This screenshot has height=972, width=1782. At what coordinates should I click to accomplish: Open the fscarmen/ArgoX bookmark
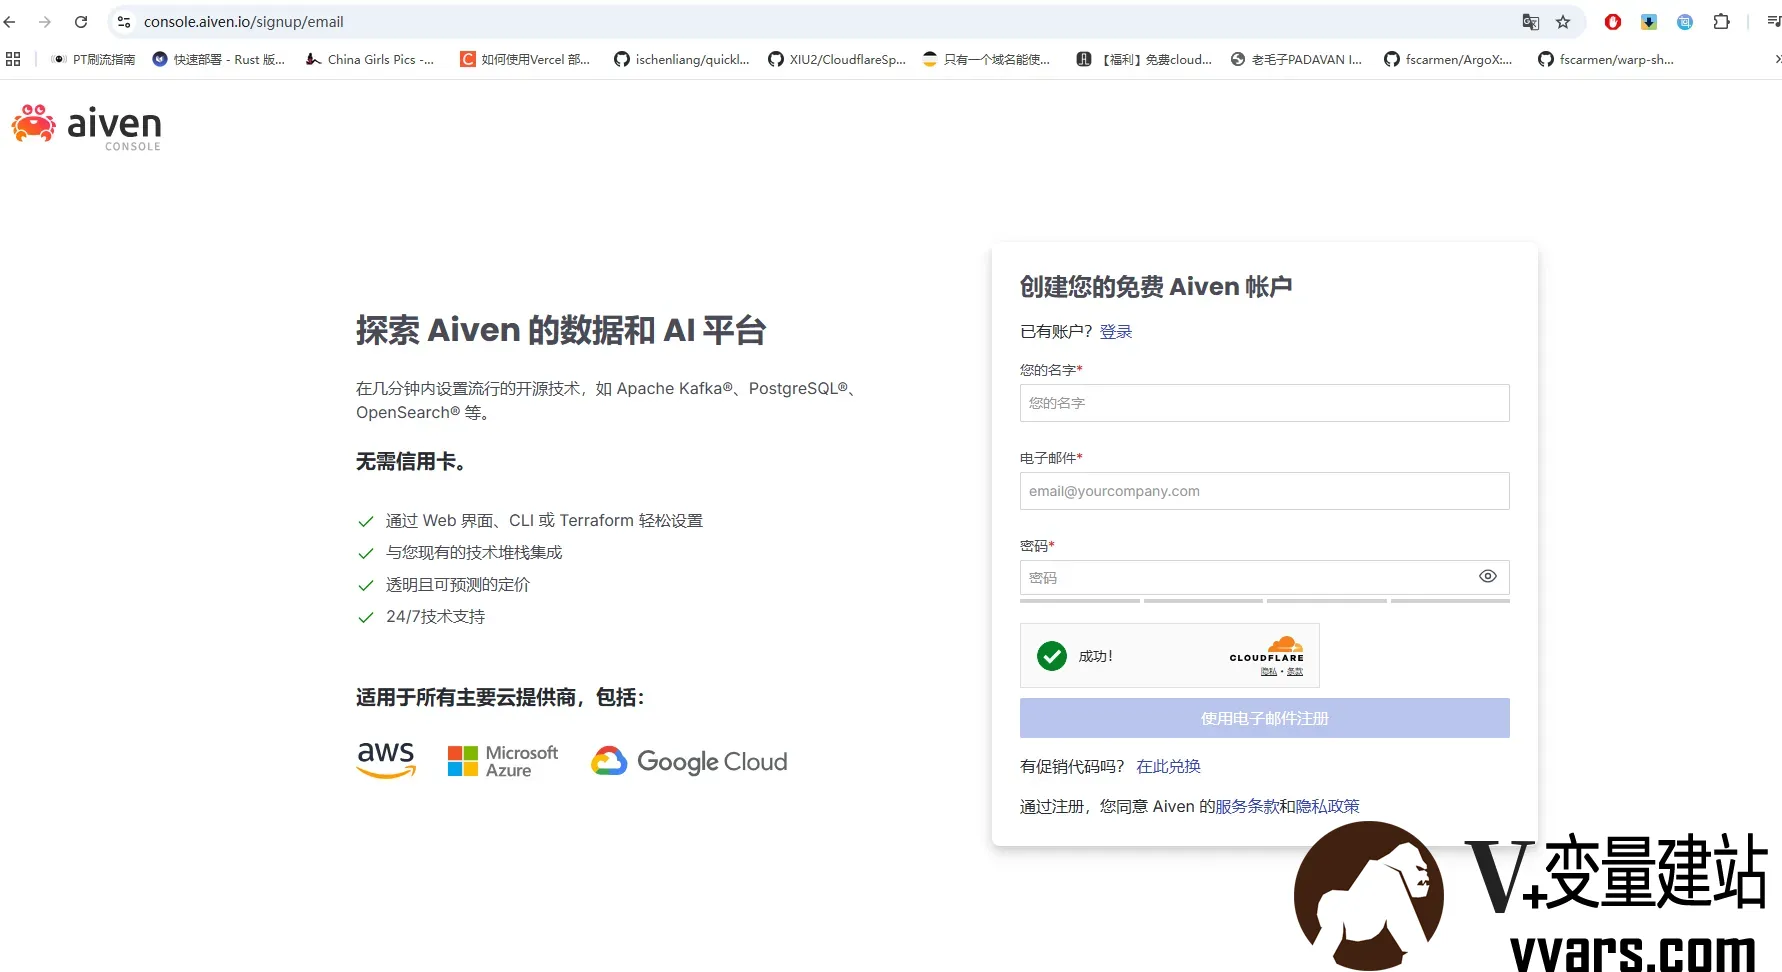pos(1448,59)
